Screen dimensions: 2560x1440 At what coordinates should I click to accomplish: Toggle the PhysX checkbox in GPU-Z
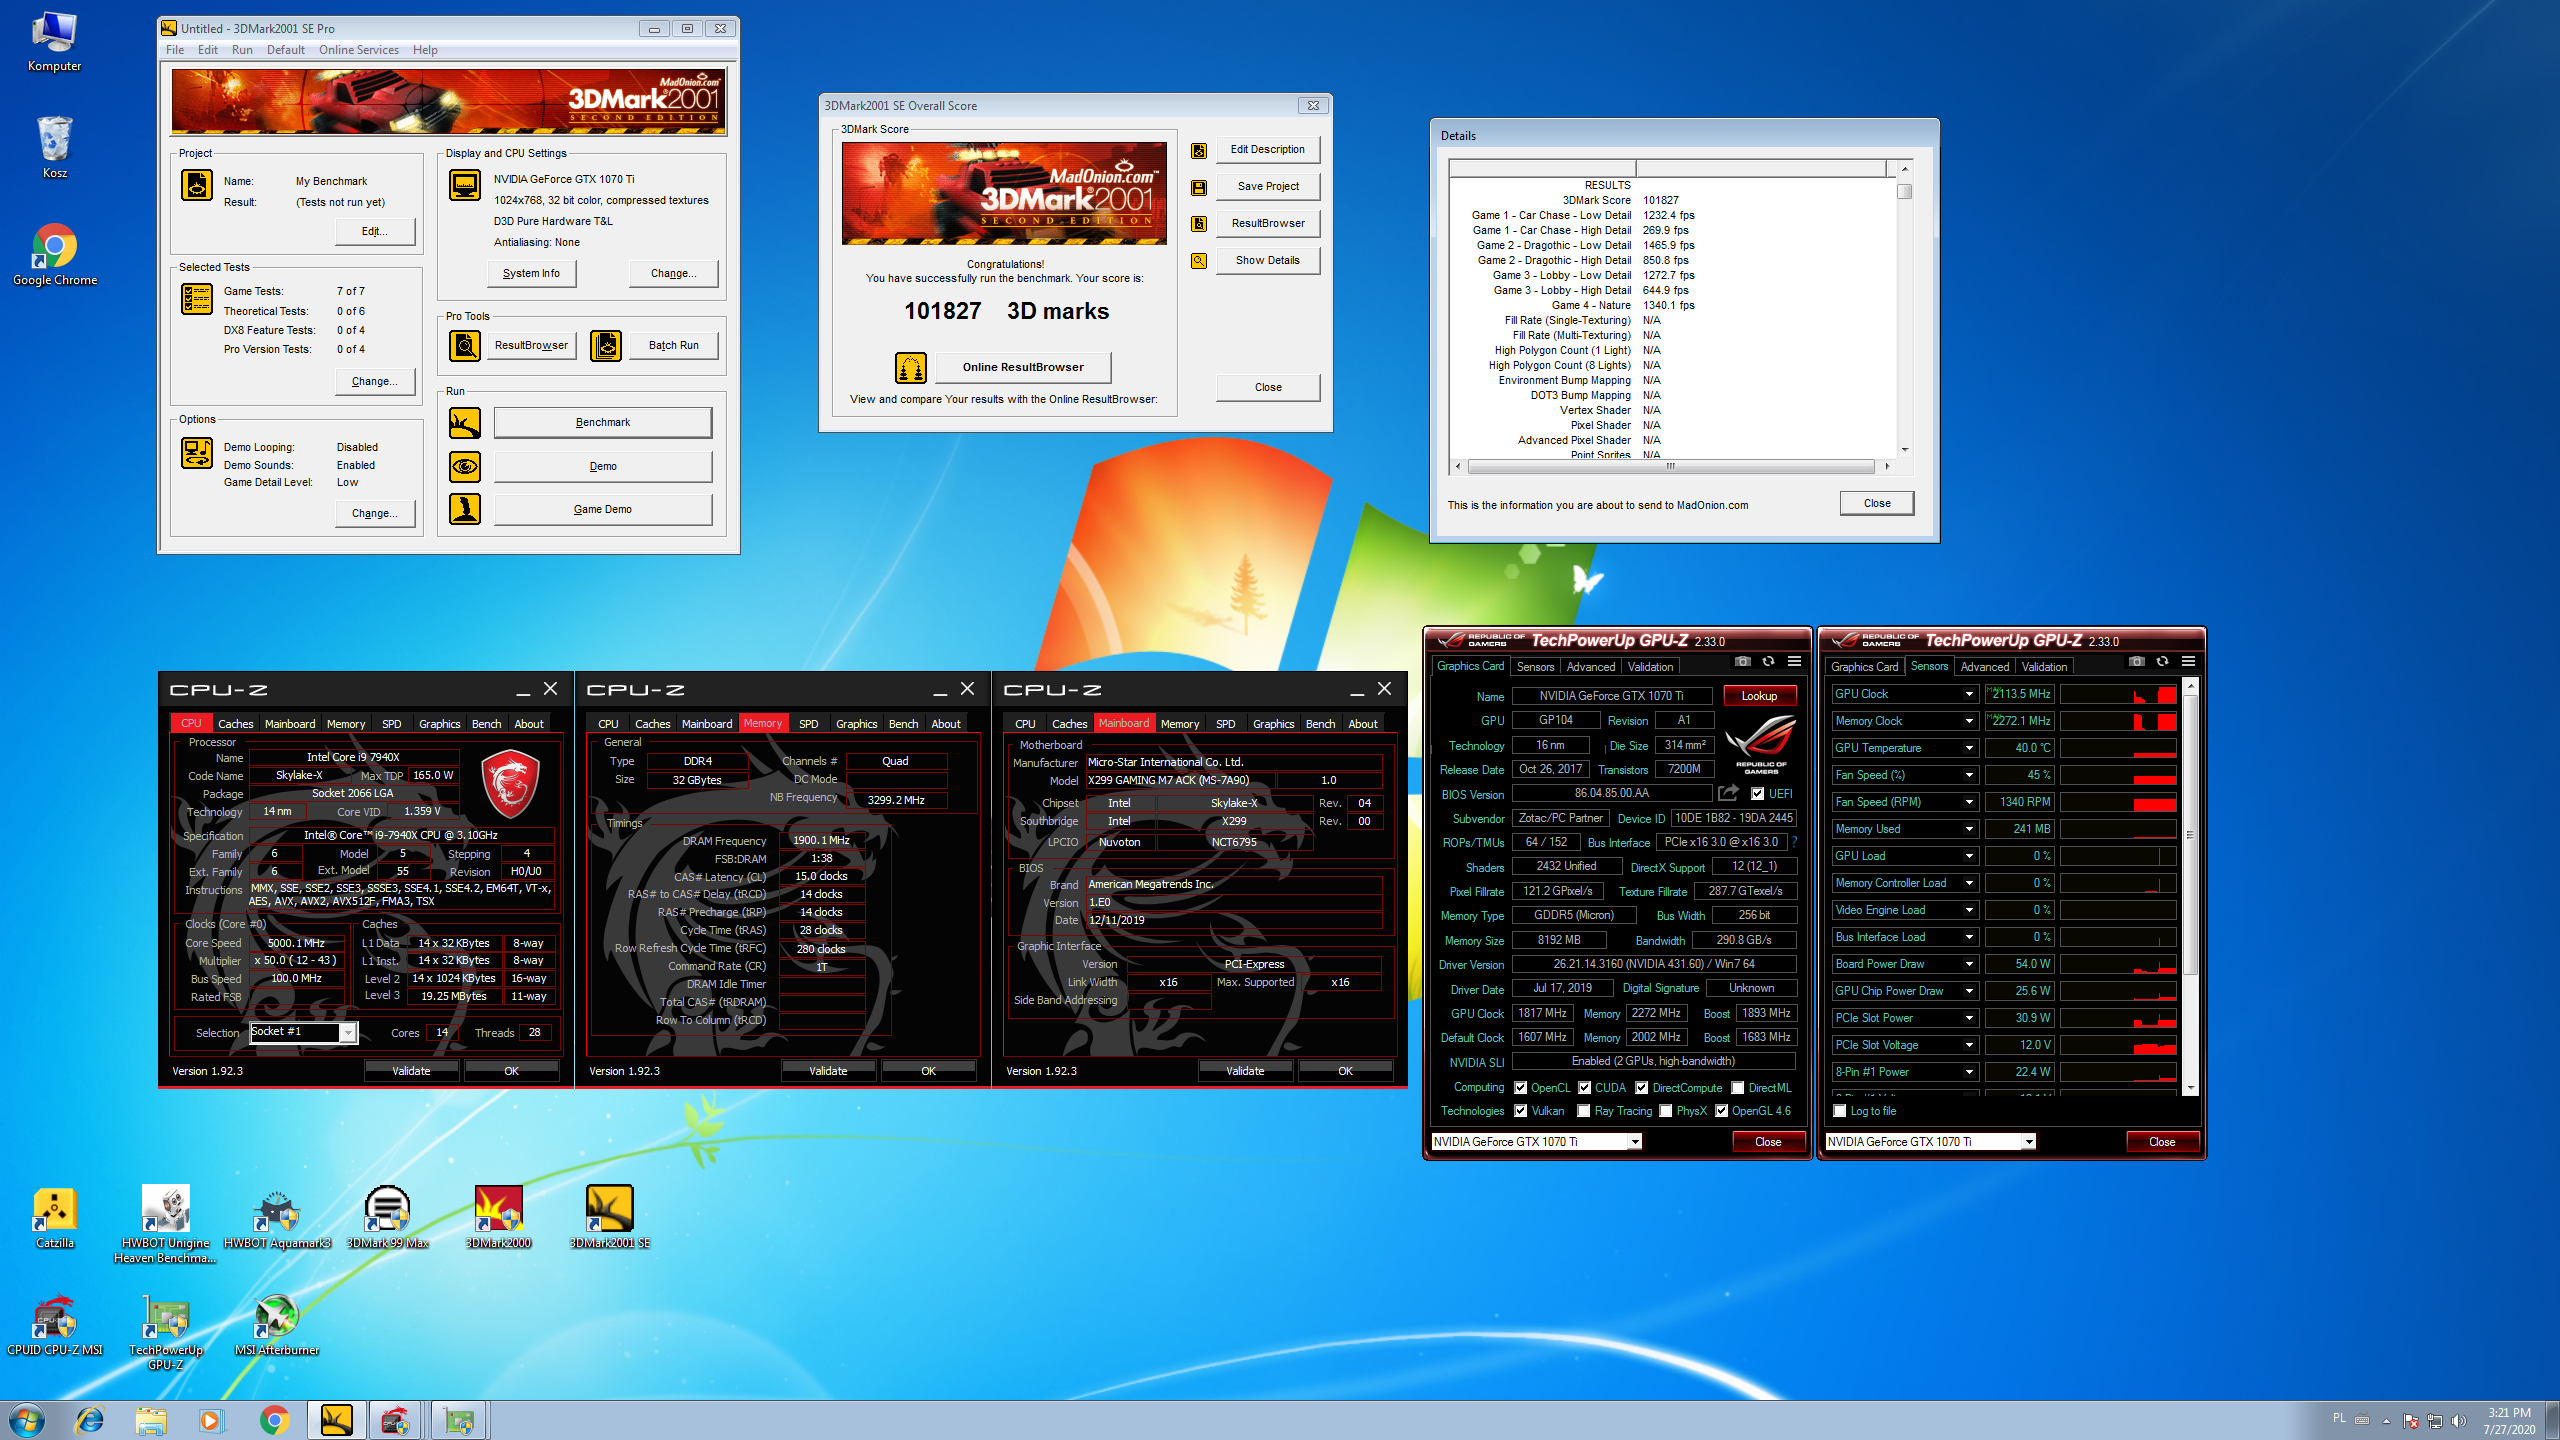(x=1665, y=1111)
